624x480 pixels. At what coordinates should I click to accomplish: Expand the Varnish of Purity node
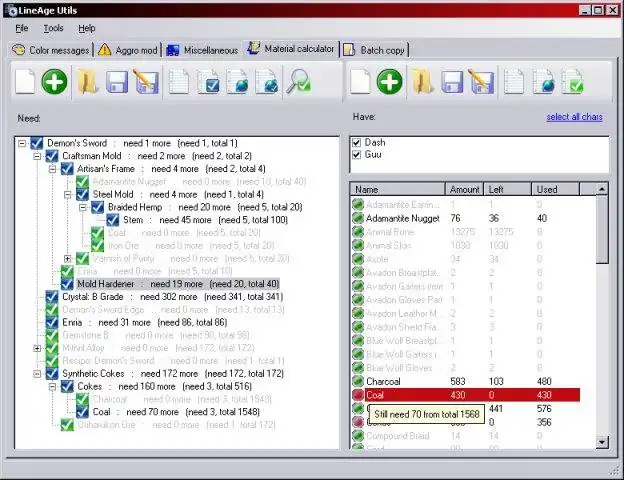tap(68, 259)
